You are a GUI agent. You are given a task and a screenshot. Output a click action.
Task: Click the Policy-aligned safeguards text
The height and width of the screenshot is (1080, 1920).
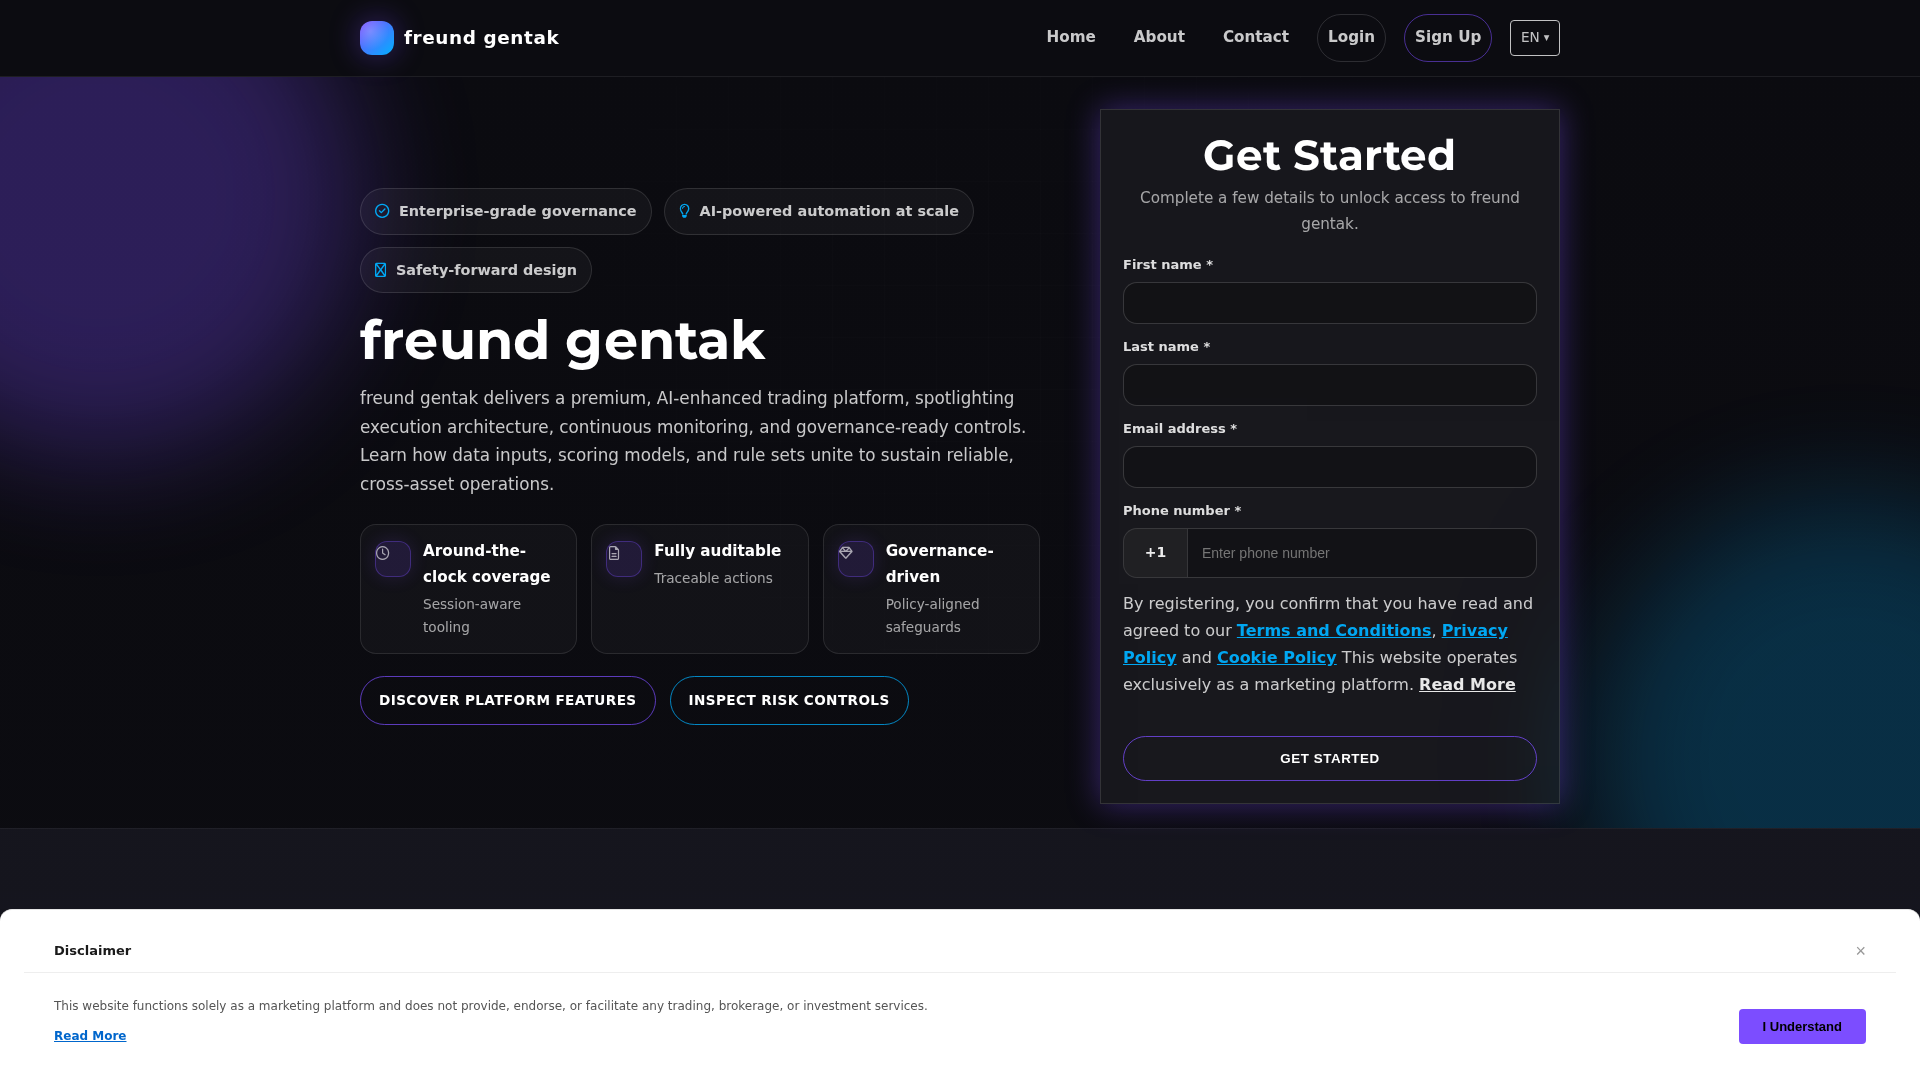click(x=933, y=616)
